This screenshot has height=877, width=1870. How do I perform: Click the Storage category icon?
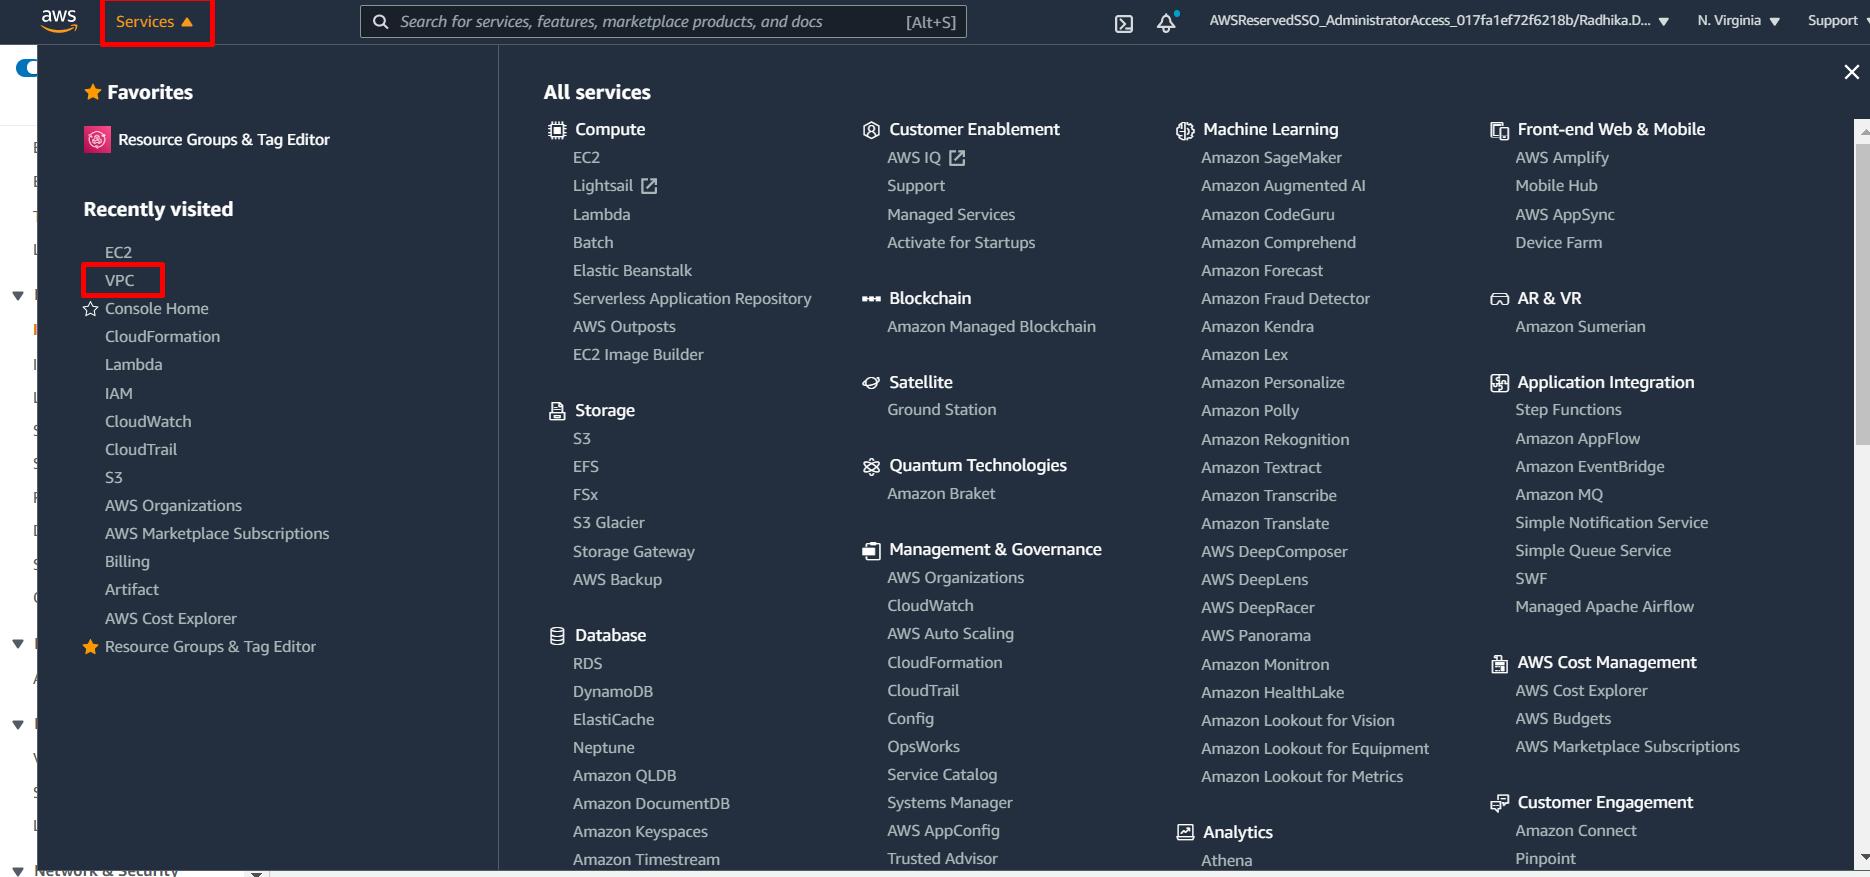click(557, 411)
